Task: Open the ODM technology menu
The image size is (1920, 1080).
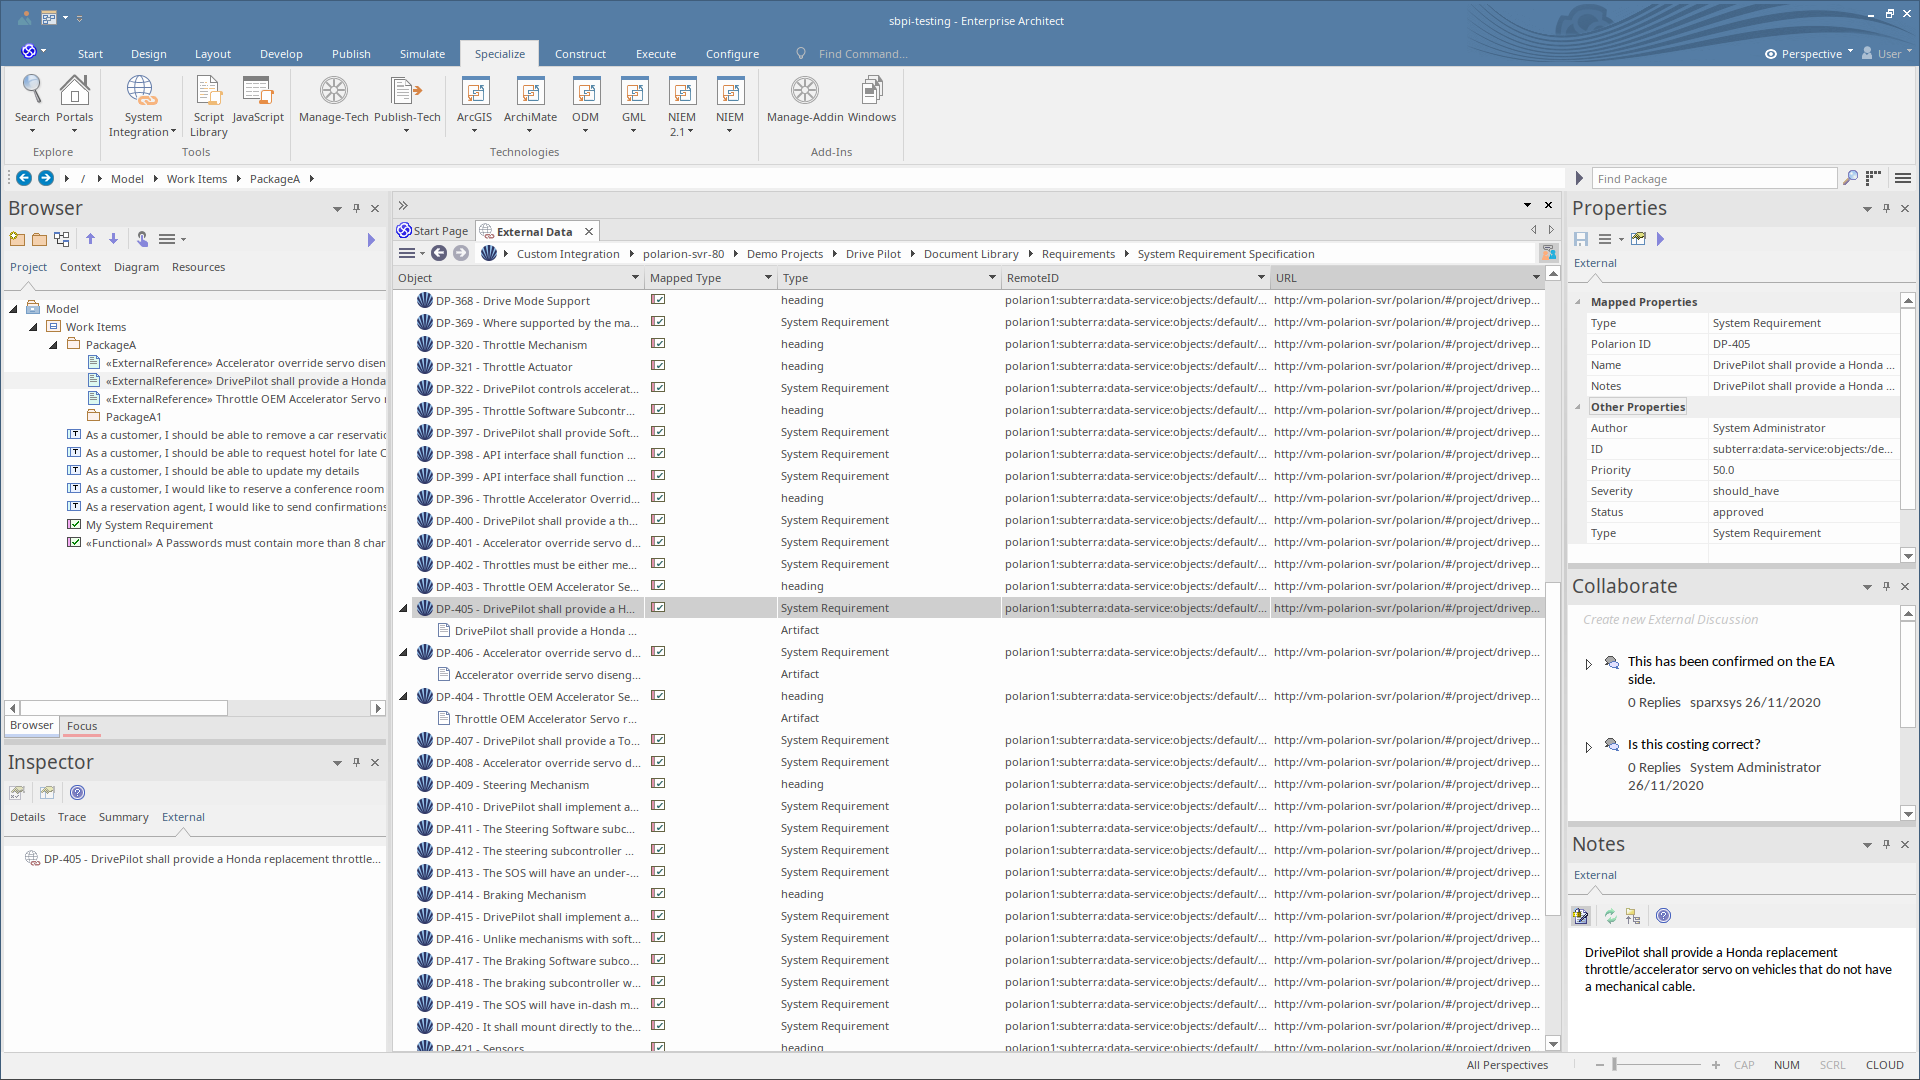Action: click(x=585, y=102)
